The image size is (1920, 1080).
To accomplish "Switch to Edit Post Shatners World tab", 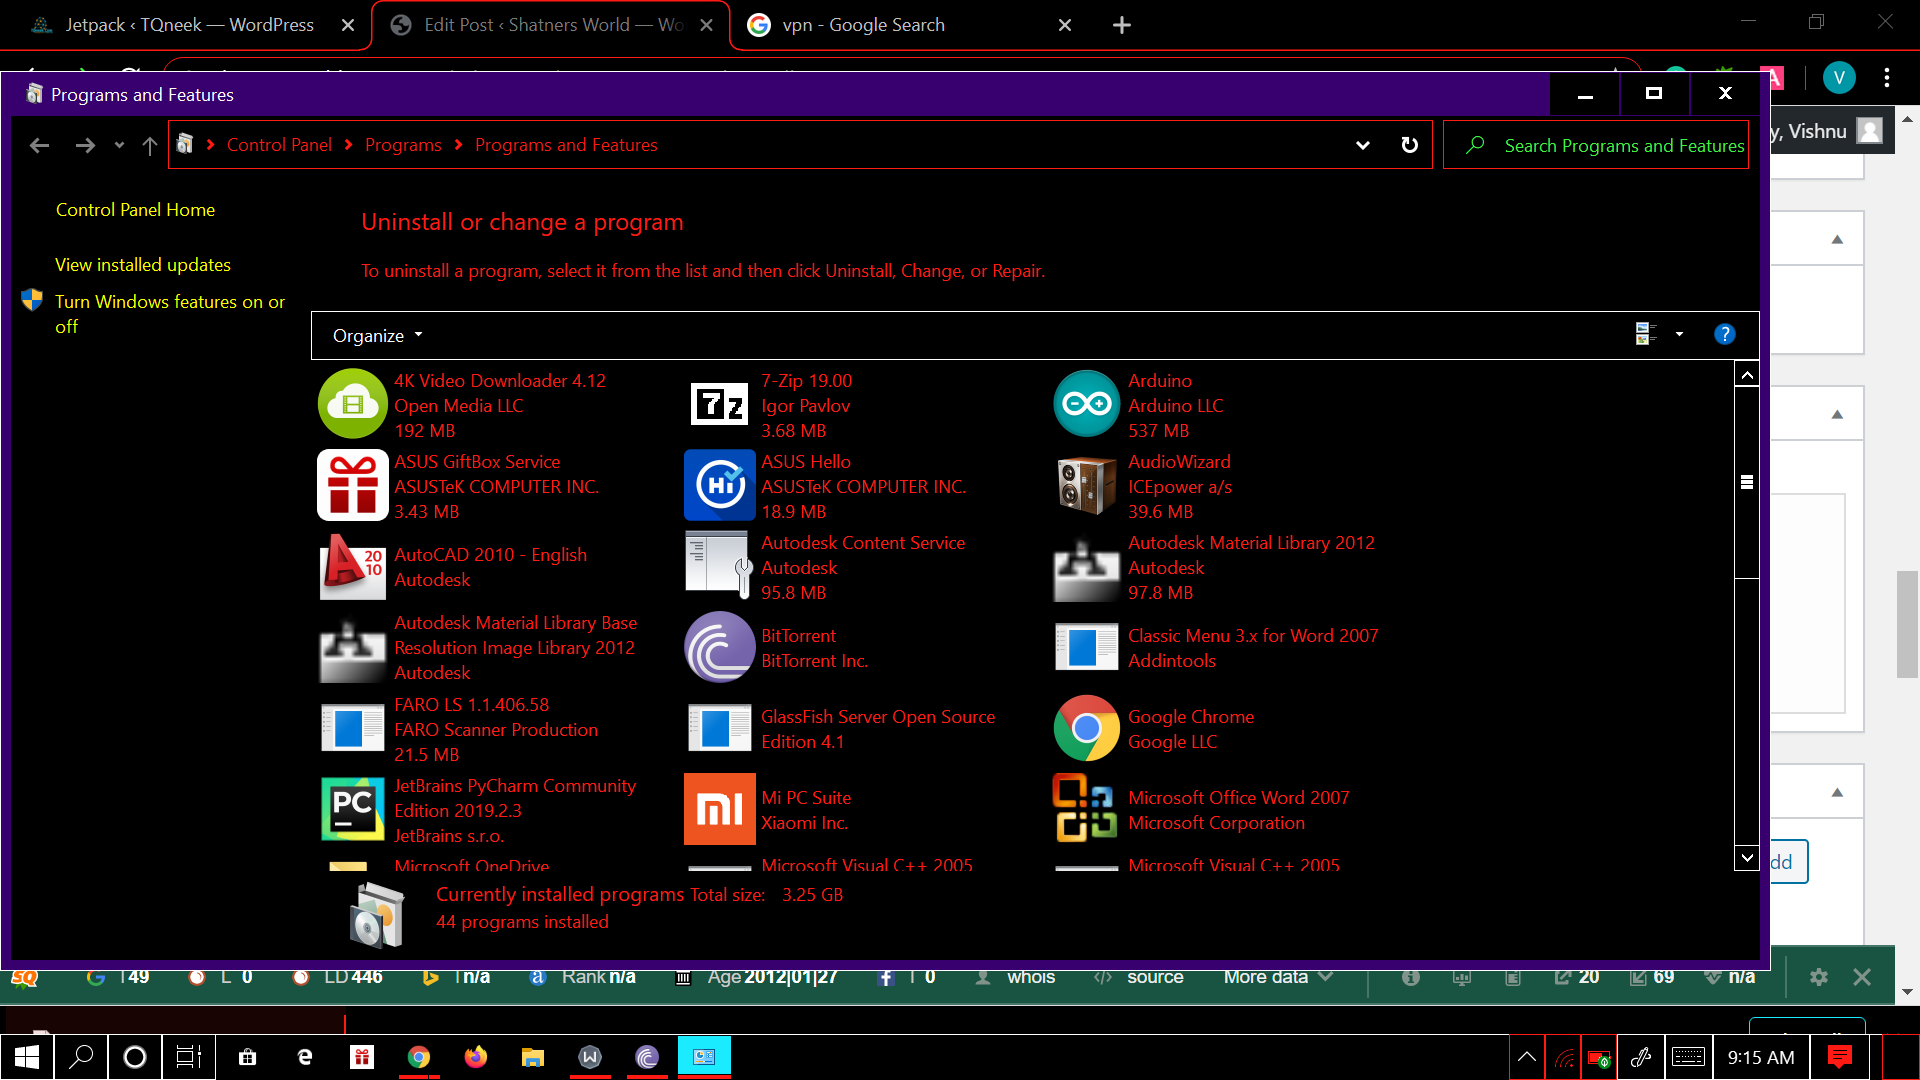I will 552,25.
